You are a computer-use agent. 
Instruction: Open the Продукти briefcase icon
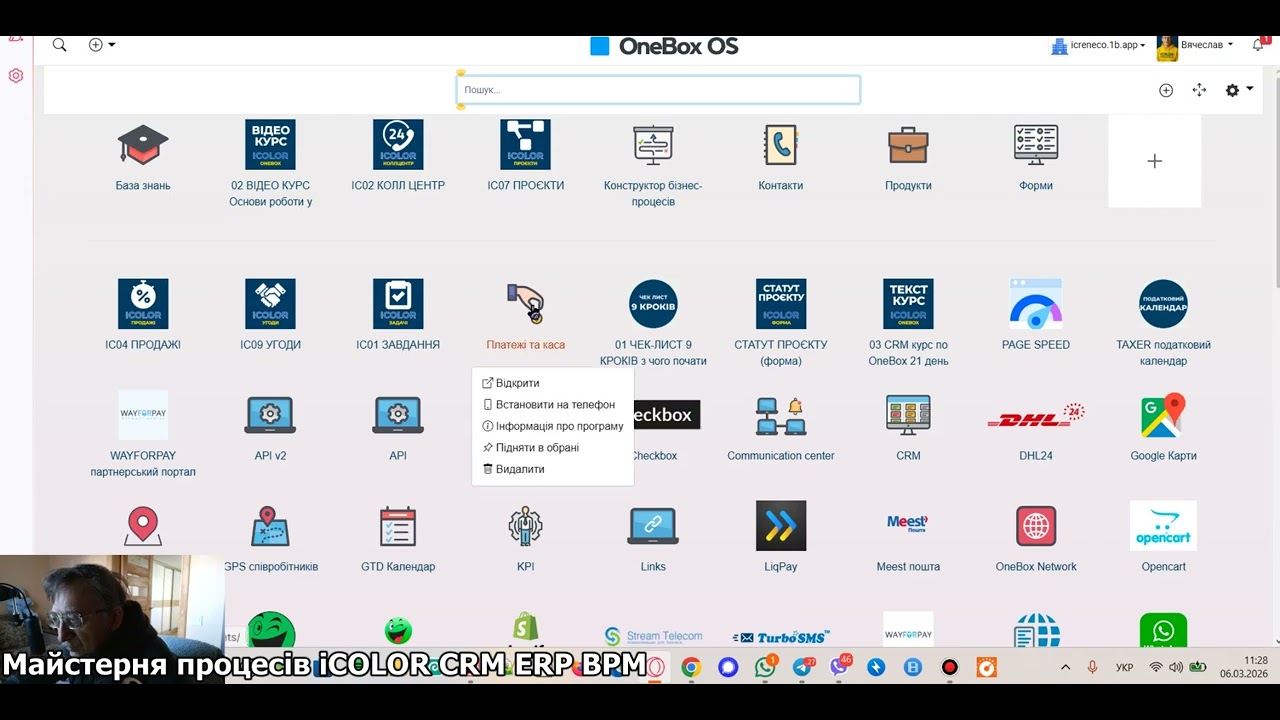[x=908, y=145]
